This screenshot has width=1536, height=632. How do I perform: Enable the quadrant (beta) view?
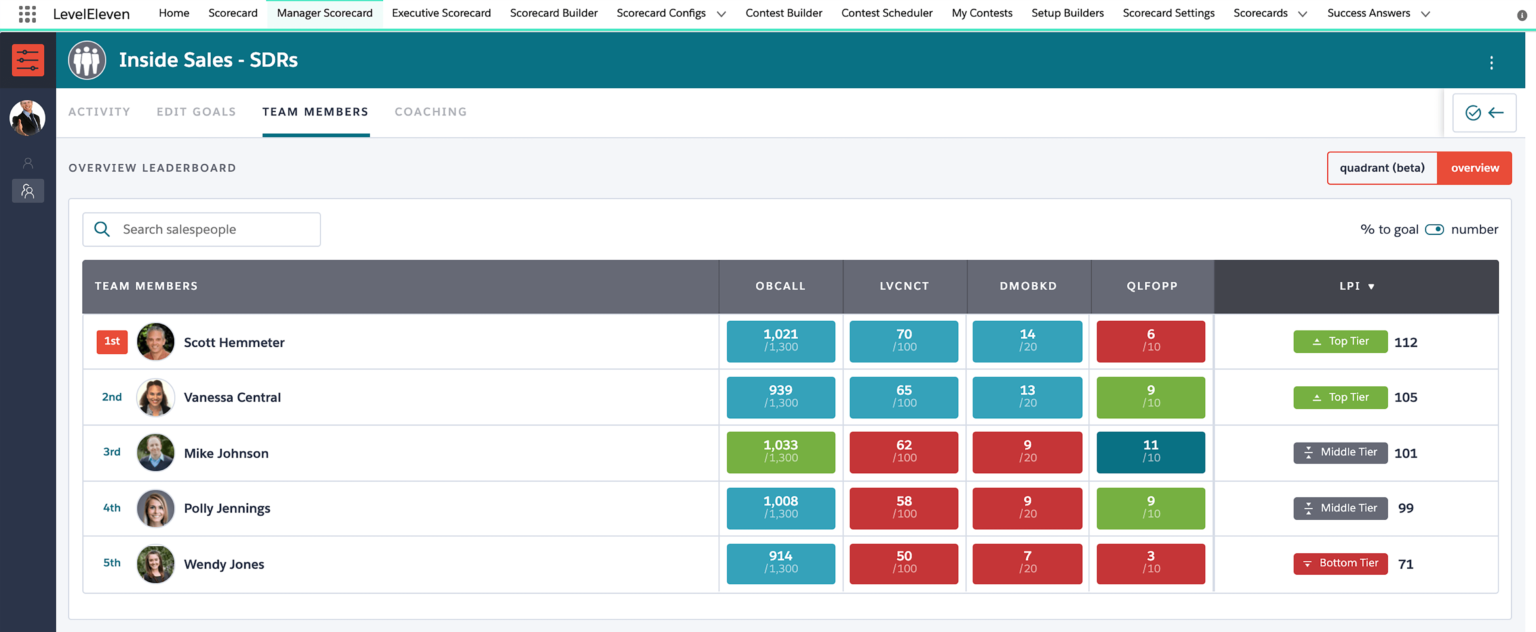[1382, 168]
